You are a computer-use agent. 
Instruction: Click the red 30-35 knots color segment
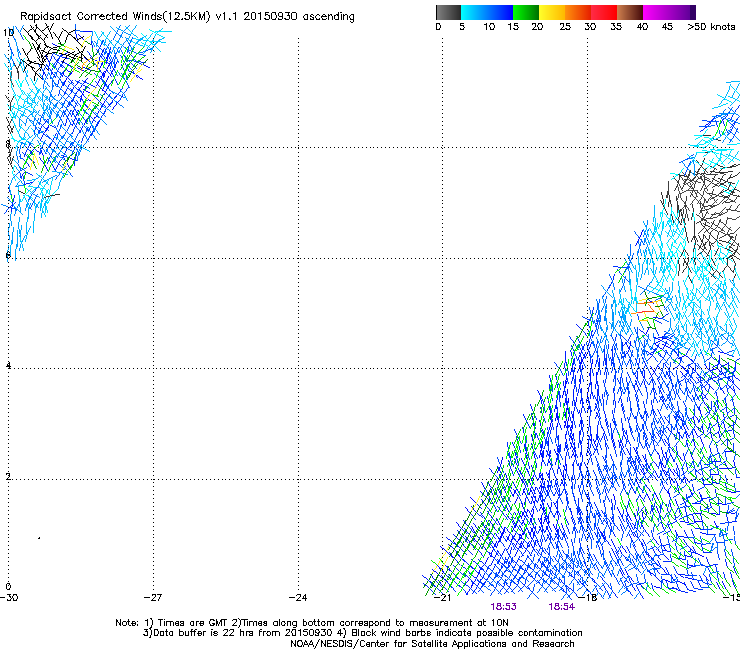604,12
